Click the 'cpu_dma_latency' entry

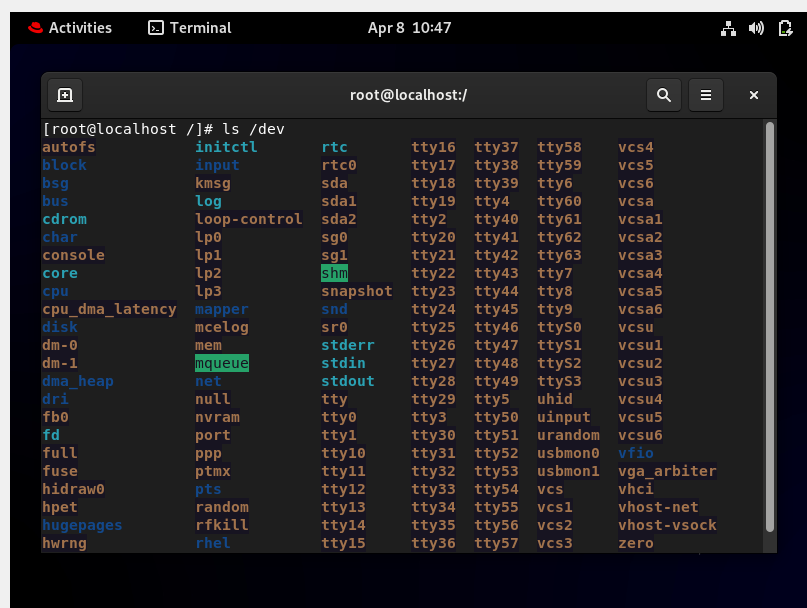point(109,309)
